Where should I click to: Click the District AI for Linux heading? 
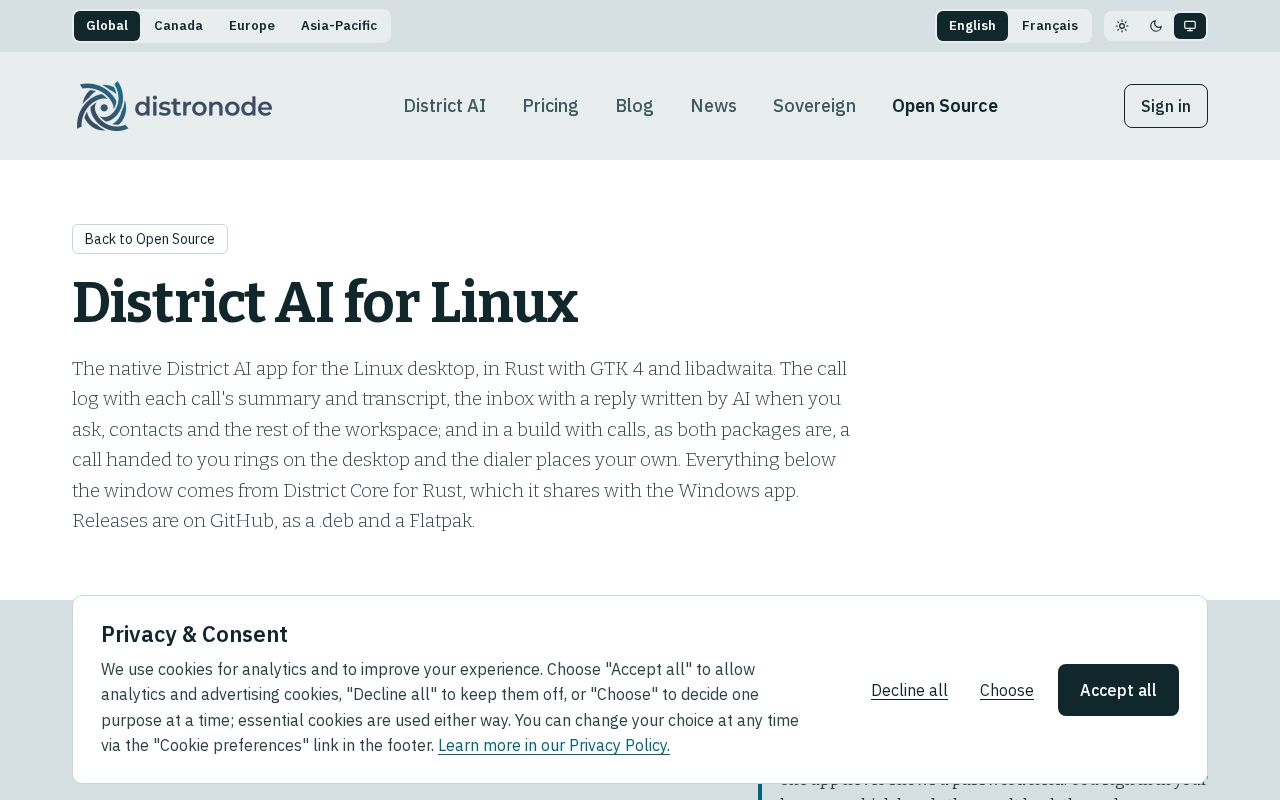(x=325, y=303)
